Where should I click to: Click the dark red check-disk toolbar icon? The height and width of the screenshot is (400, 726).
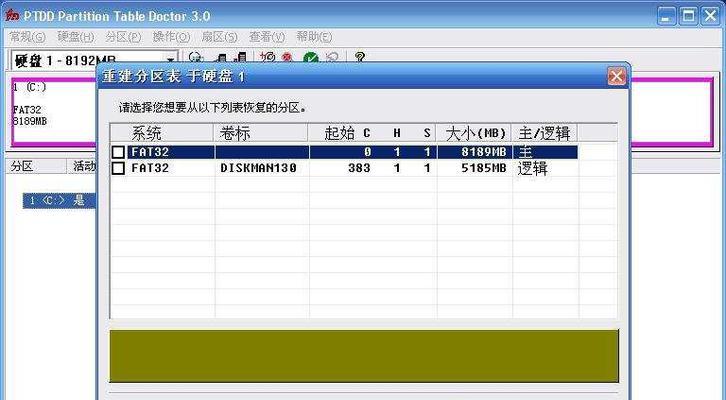(x=267, y=57)
